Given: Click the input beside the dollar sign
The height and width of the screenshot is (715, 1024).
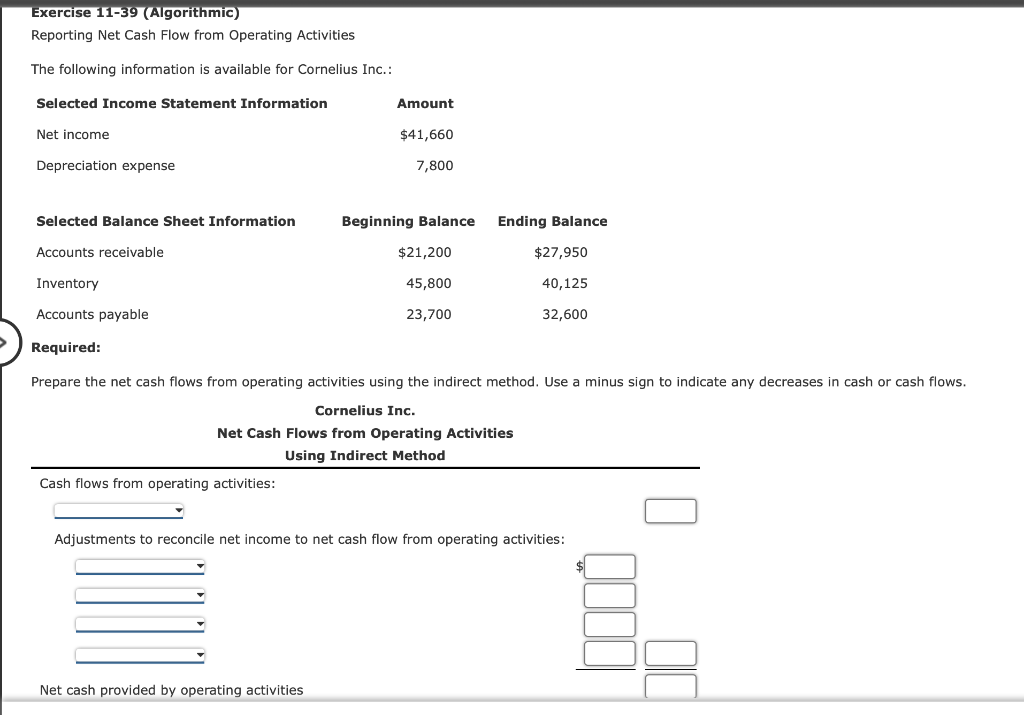Looking at the screenshot, I should [x=609, y=566].
